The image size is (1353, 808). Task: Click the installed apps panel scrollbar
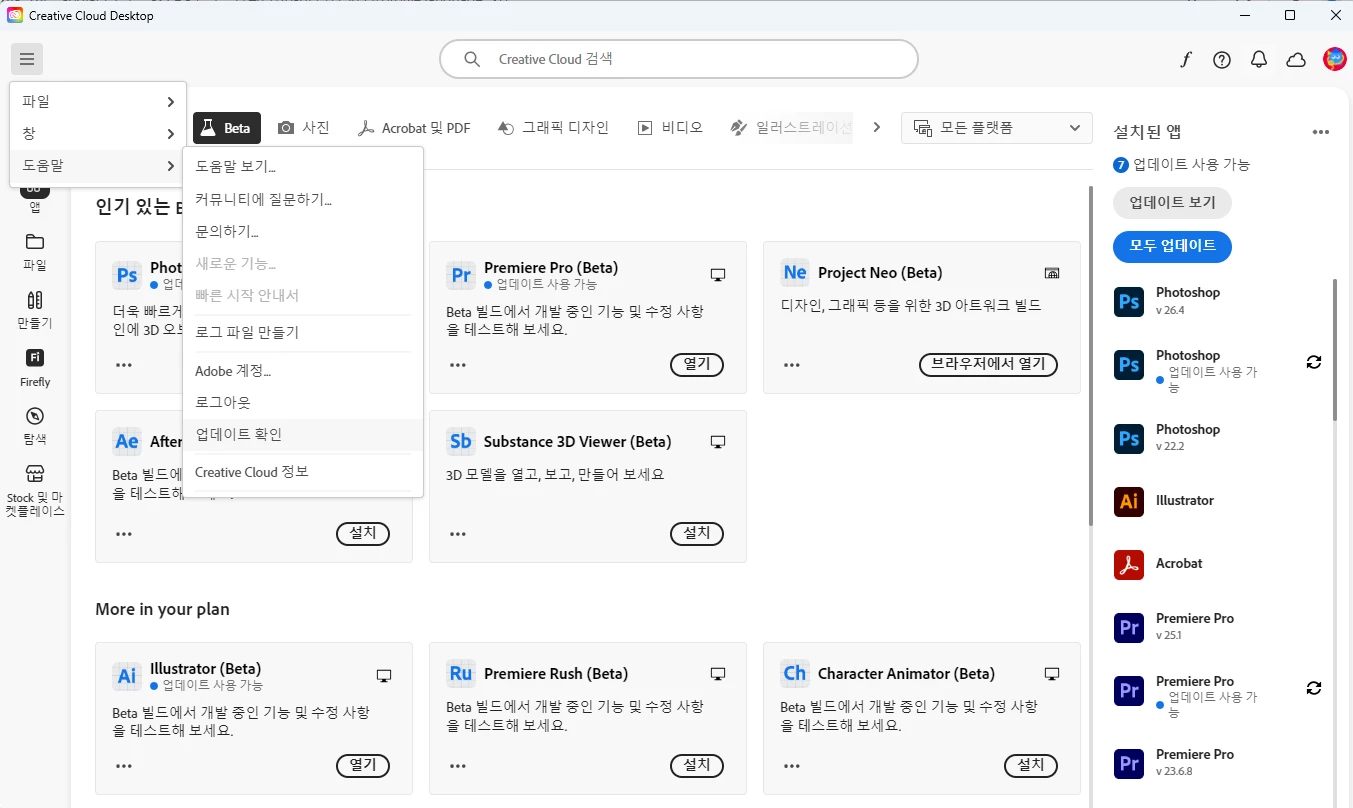[1335, 349]
